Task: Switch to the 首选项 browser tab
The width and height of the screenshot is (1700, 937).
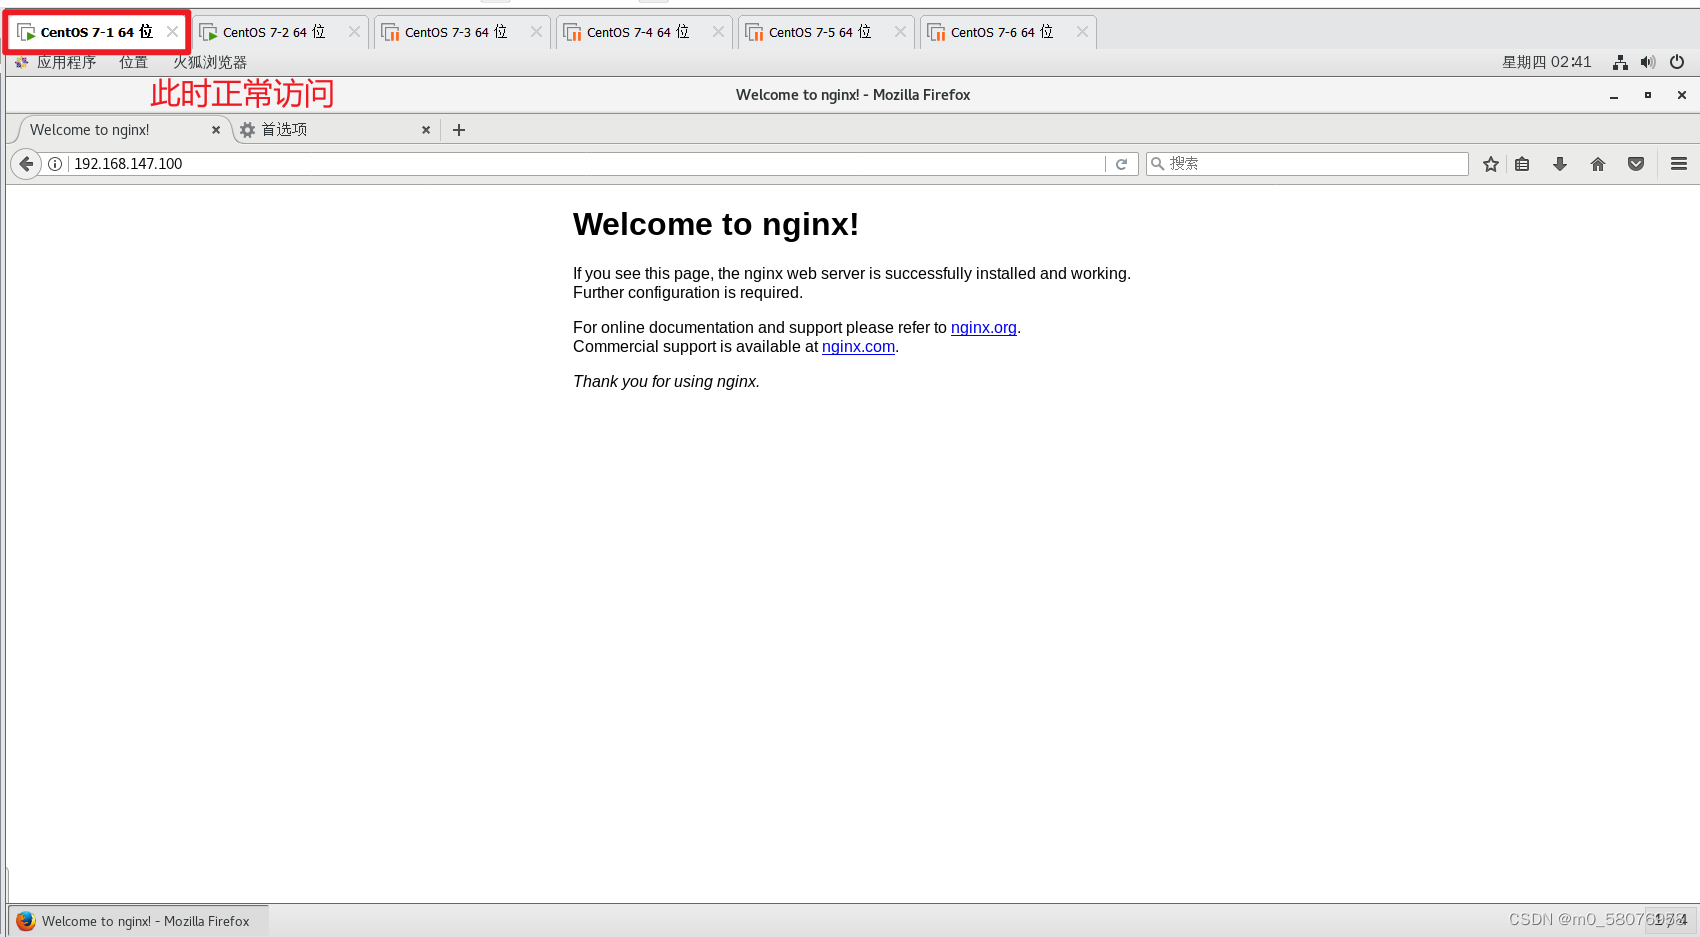Action: point(335,130)
